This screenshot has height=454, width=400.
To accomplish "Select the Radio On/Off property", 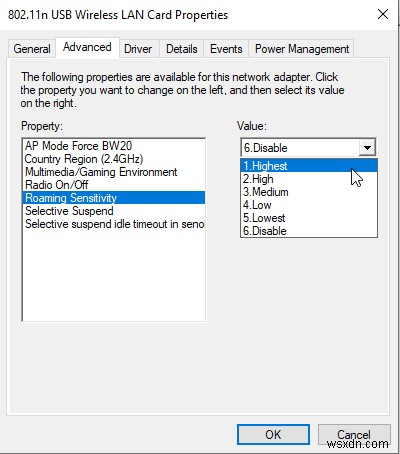I will point(114,185).
